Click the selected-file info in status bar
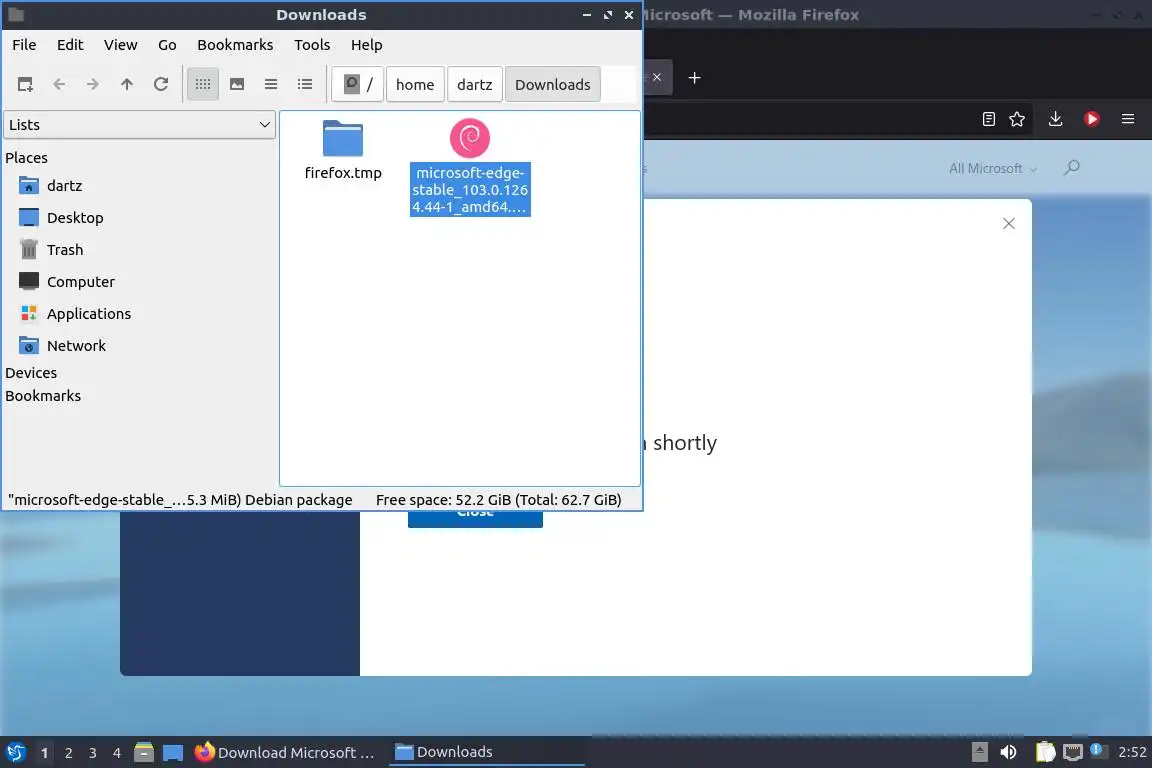Viewport: 1152px width, 768px height. pyautogui.click(x=180, y=500)
